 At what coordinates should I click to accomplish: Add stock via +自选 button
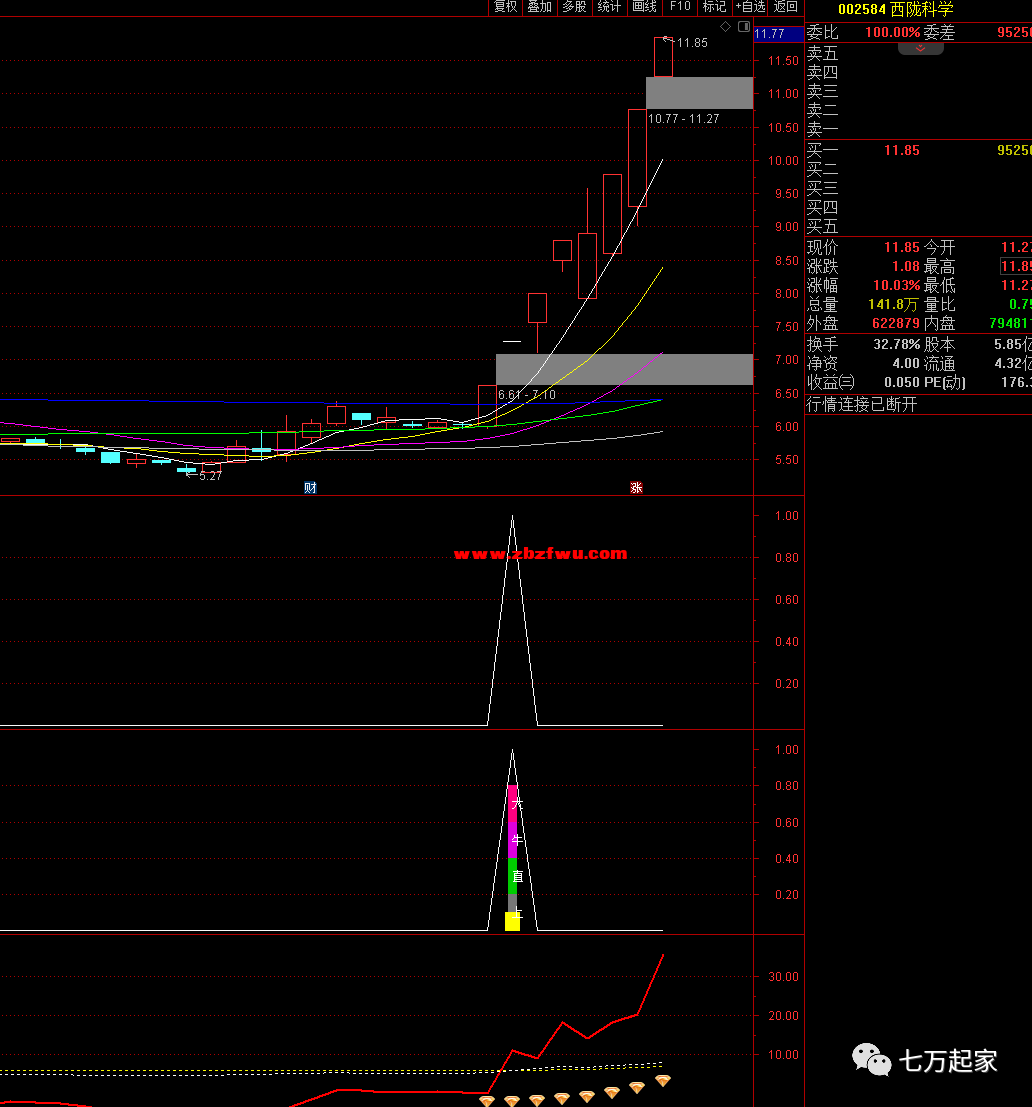(750, 7)
